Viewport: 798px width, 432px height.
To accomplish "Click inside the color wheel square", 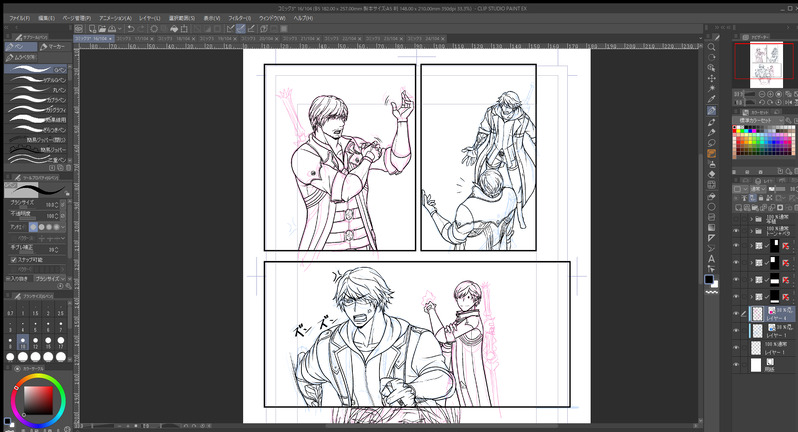I will (x=39, y=400).
